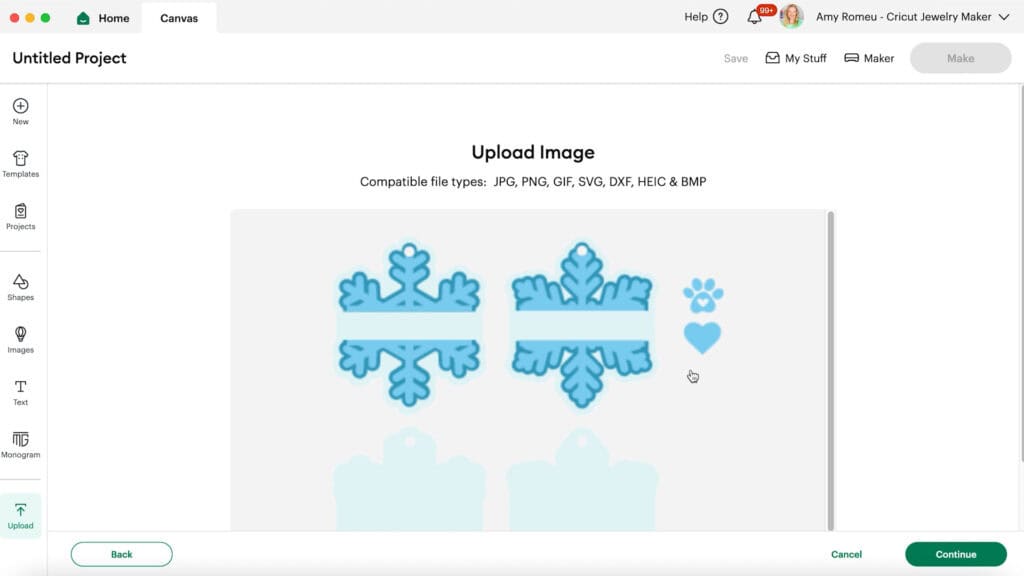Open the Projects sidebar icon
Viewport: 1024px width, 576px height.
20,217
